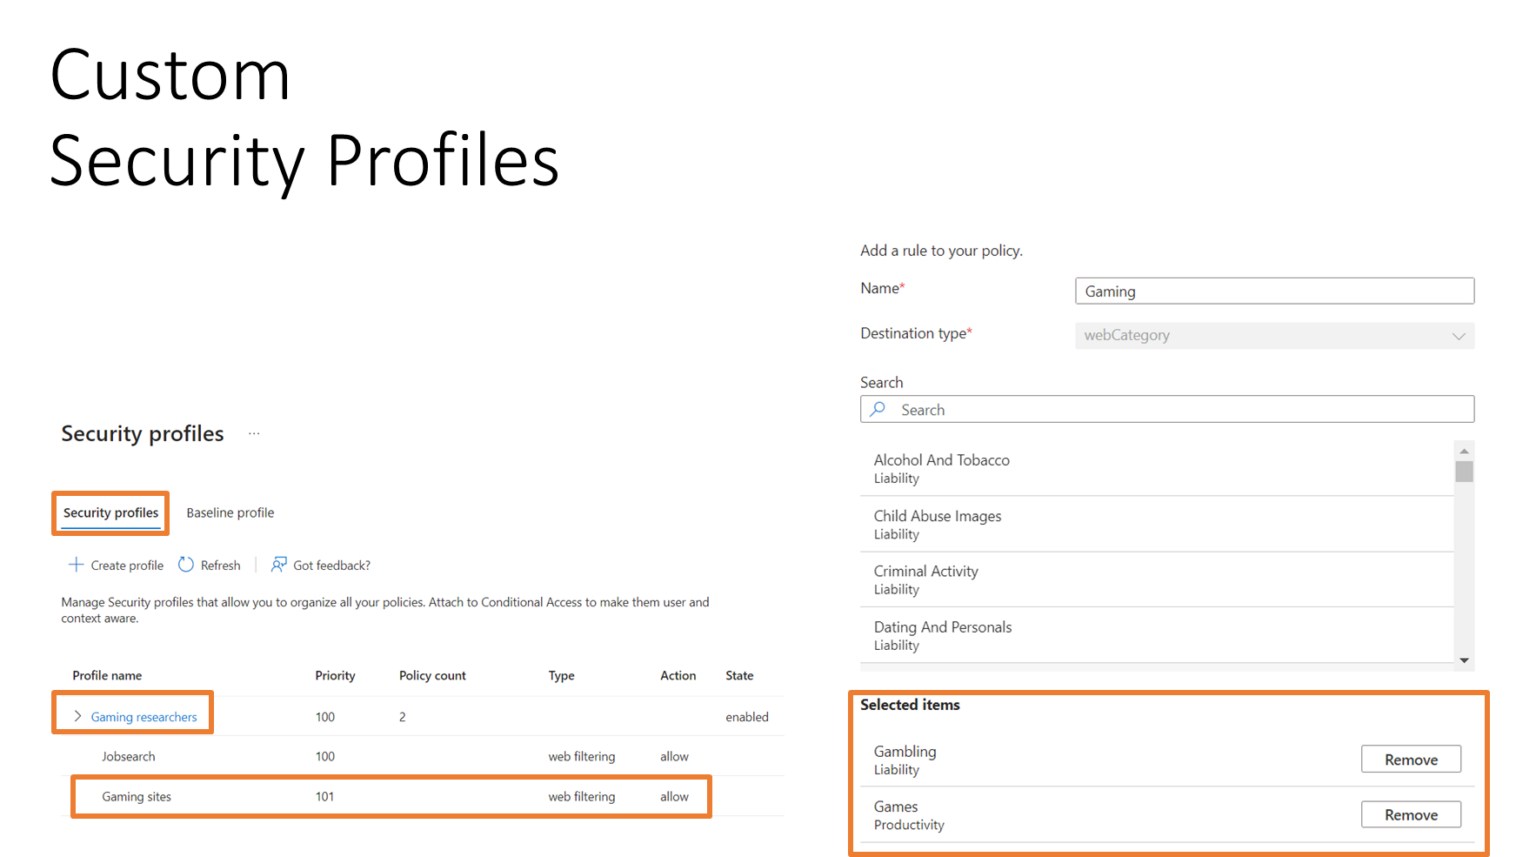Click the Create profile plus icon

(76, 564)
